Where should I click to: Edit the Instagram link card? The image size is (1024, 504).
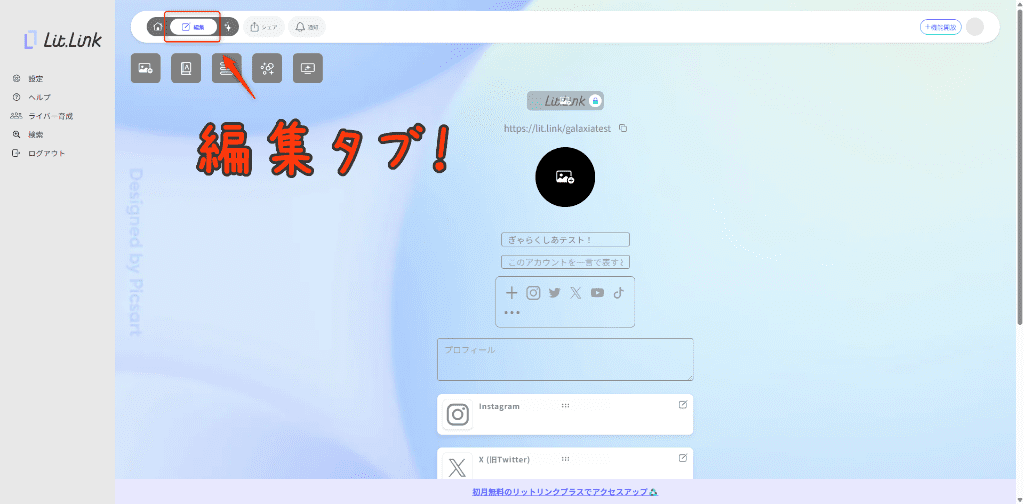tap(683, 405)
